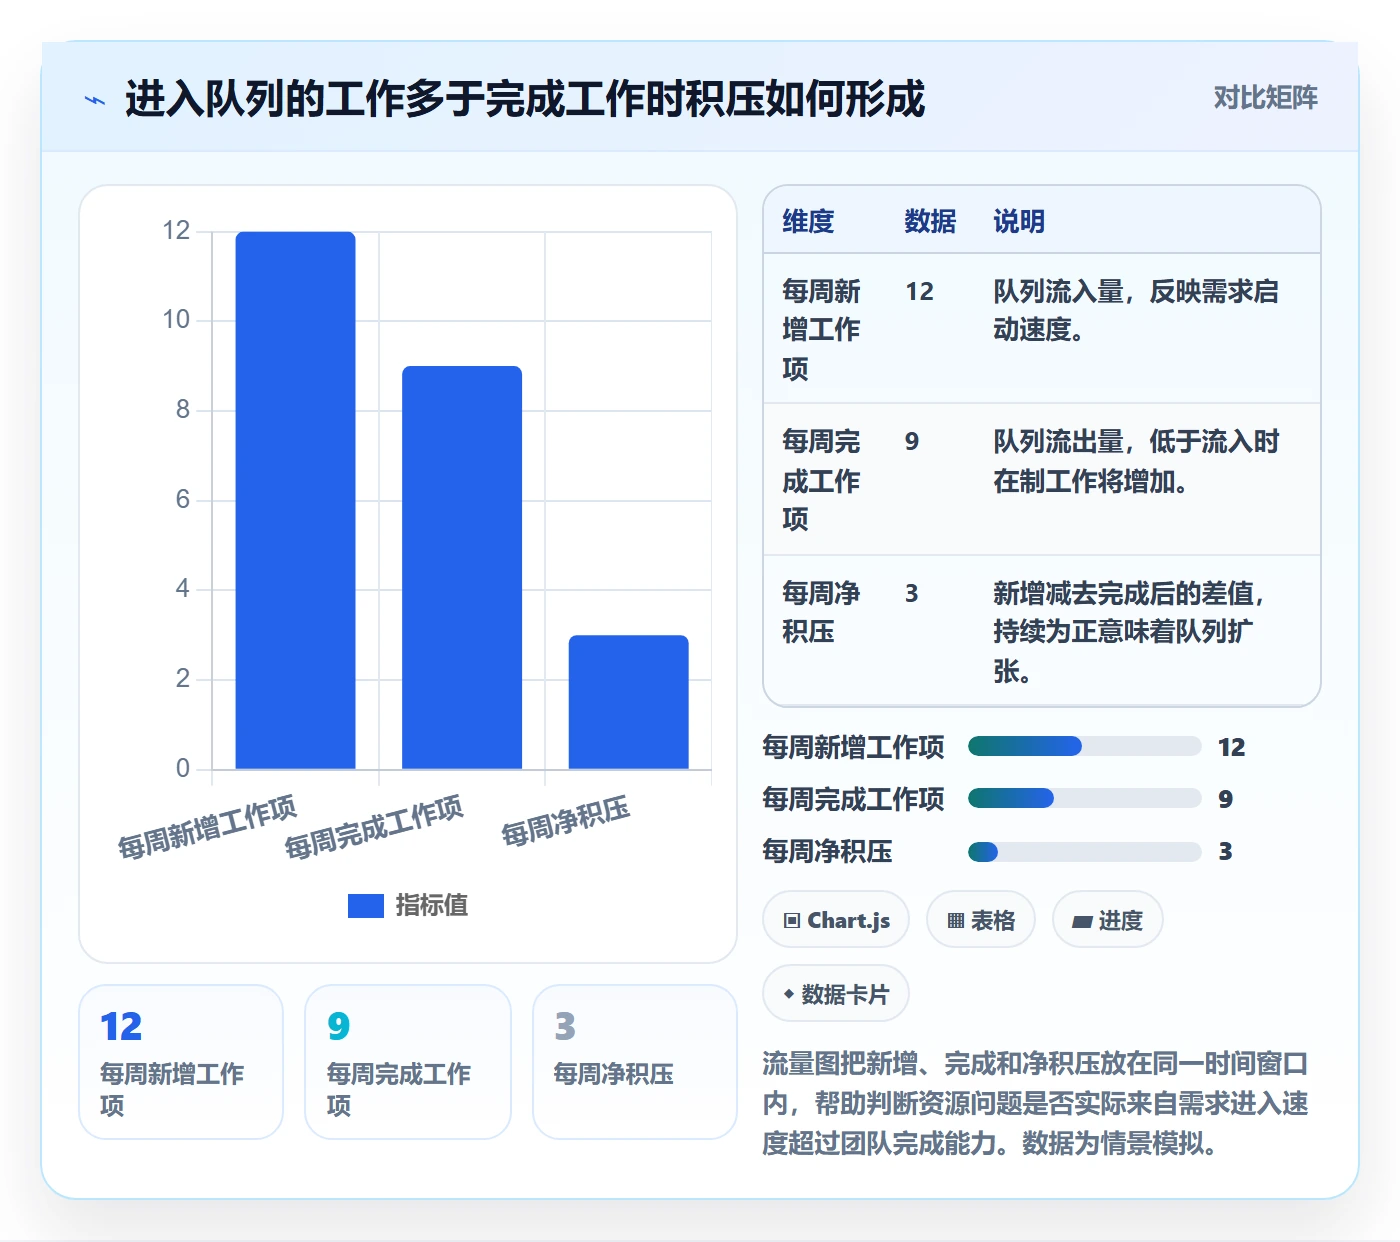Click the 每周完成工作项 label beside progress bar
1400x1242 pixels.
[x=853, y=799]
